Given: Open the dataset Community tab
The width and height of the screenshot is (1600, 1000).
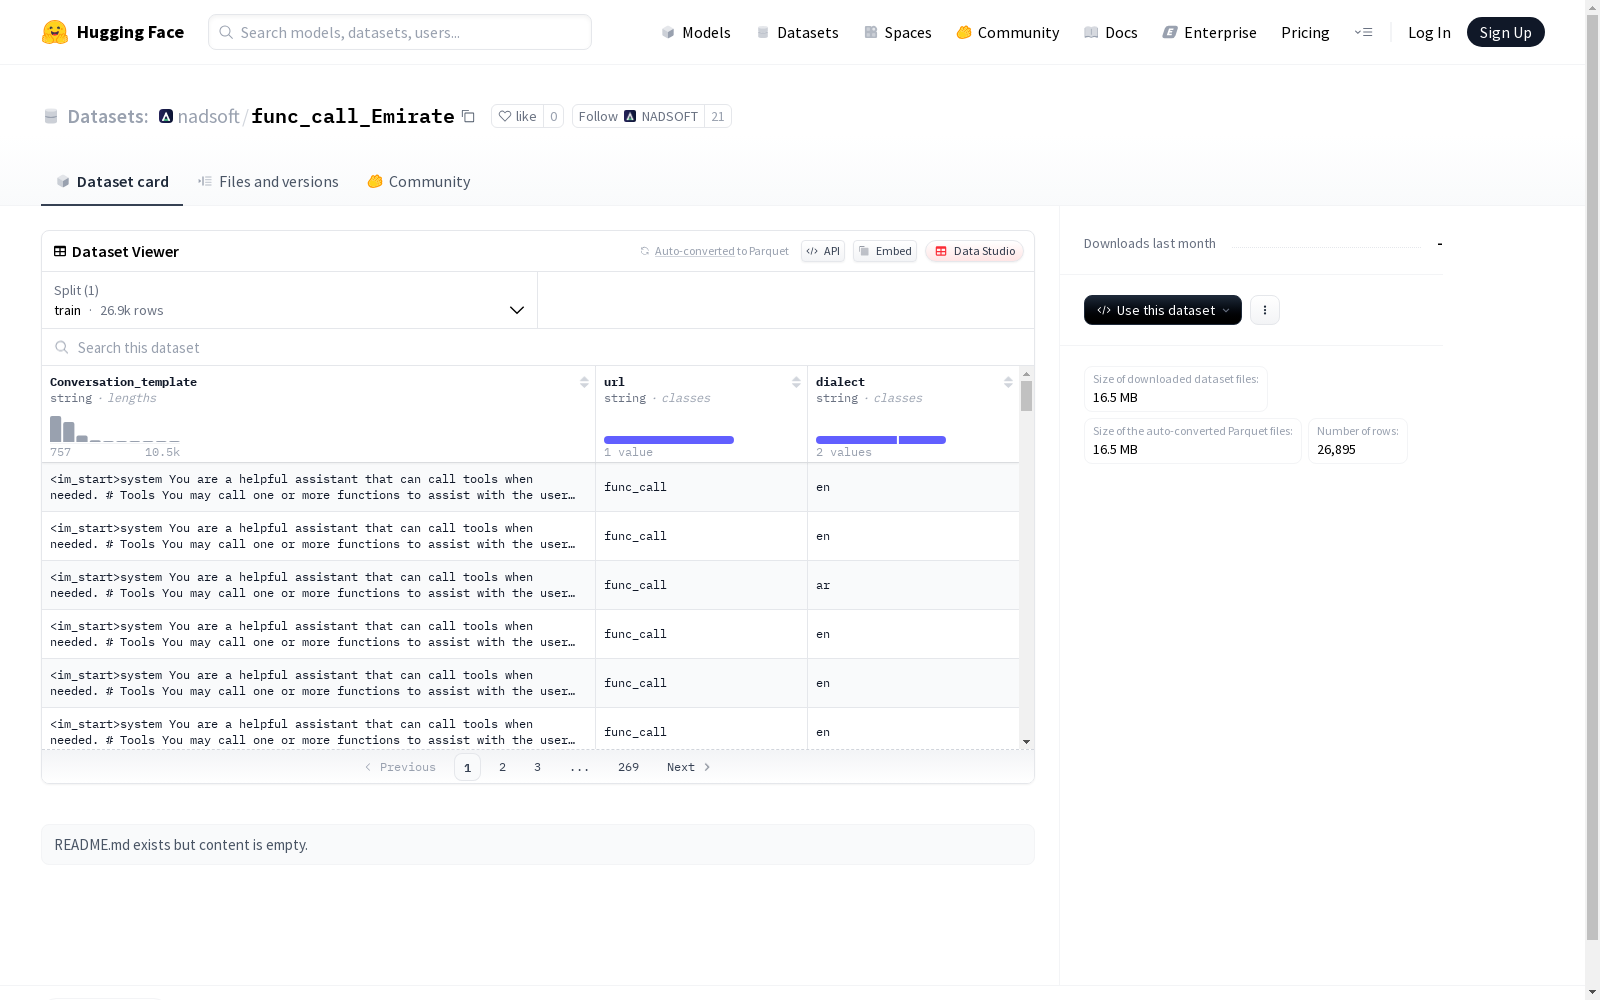Looking at the screenshot, I should 418,181.
